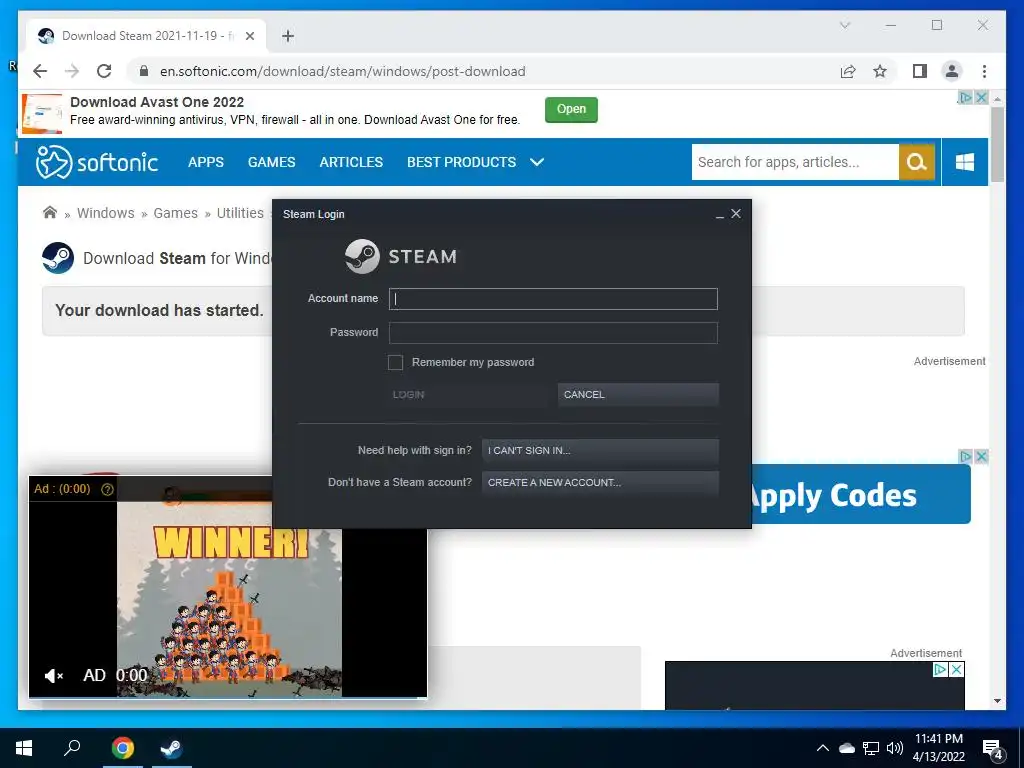Click the Chrome address bar URL
The image size is (1024, 768).
[342, 71]
